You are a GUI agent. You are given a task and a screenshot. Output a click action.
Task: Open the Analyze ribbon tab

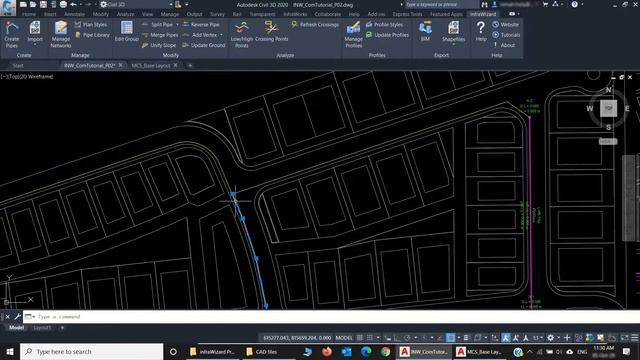tap(125, 14)
